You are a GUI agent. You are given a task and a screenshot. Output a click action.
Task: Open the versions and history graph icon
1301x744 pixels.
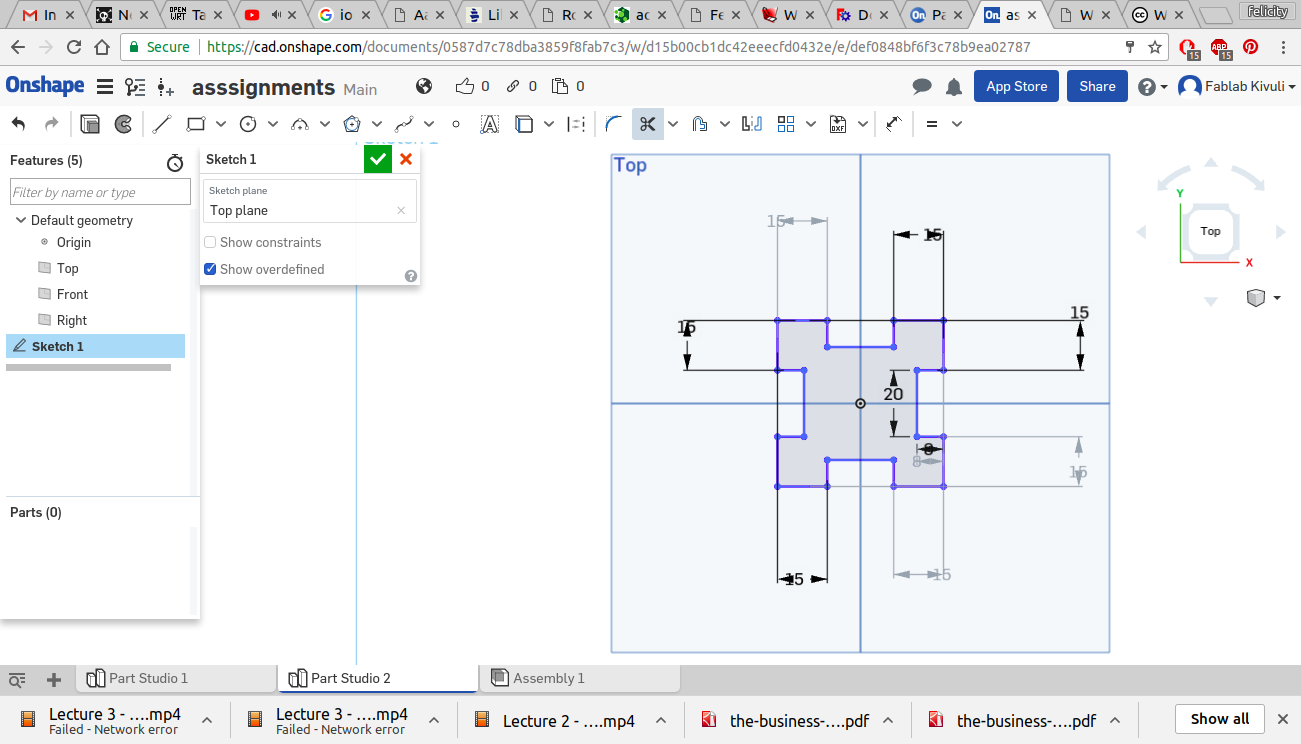pos(135,87)
